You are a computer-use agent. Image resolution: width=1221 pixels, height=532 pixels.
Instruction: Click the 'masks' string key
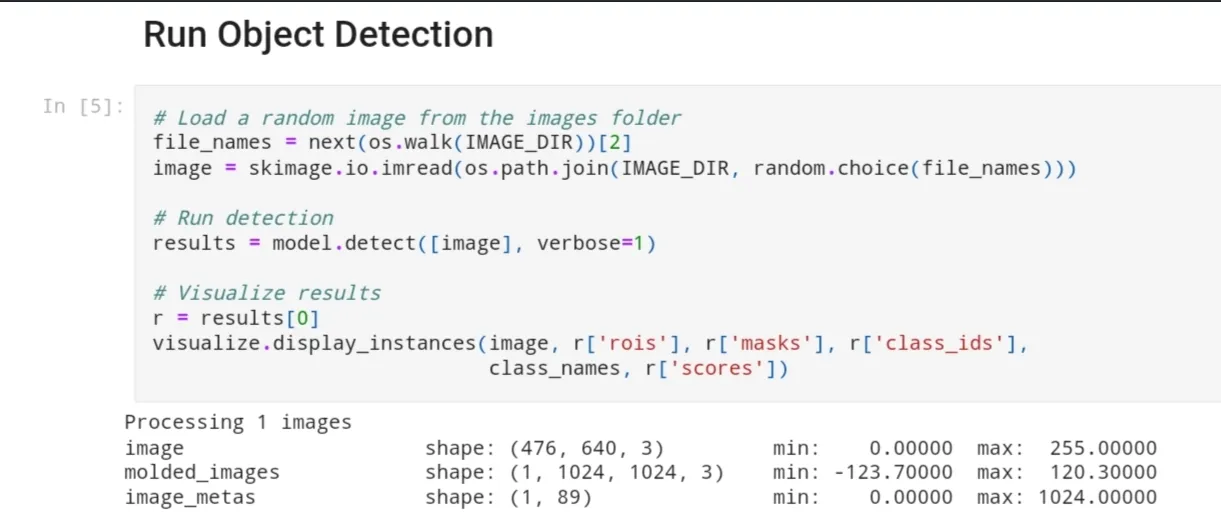click(772, 343)
